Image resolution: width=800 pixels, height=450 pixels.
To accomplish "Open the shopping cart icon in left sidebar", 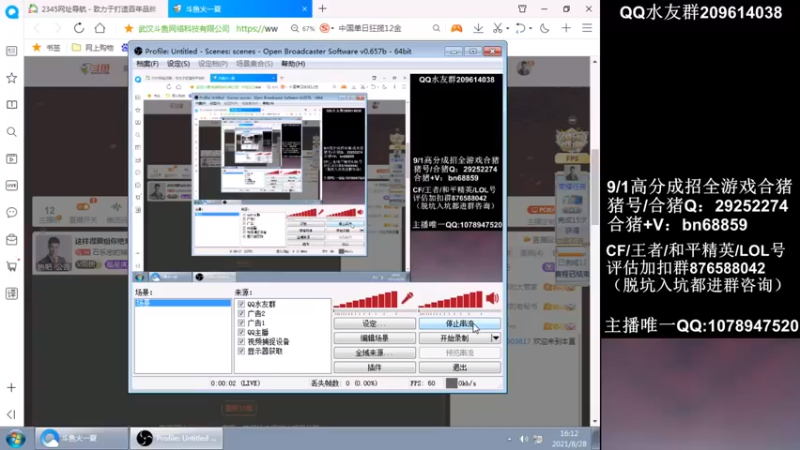I will point(11,266).
